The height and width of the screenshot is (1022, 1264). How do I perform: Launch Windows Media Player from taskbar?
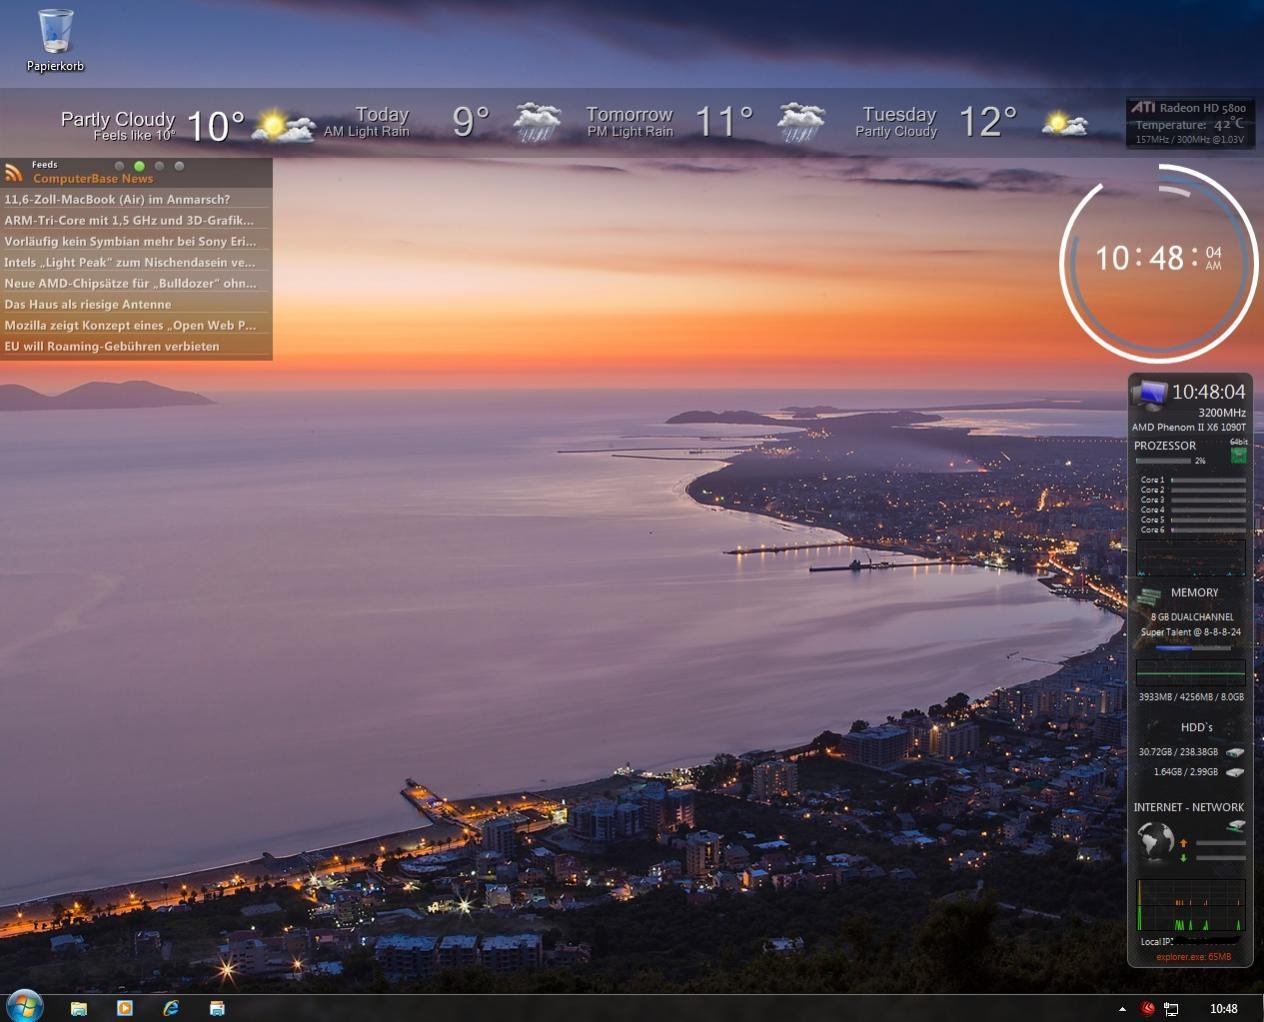125,1008
